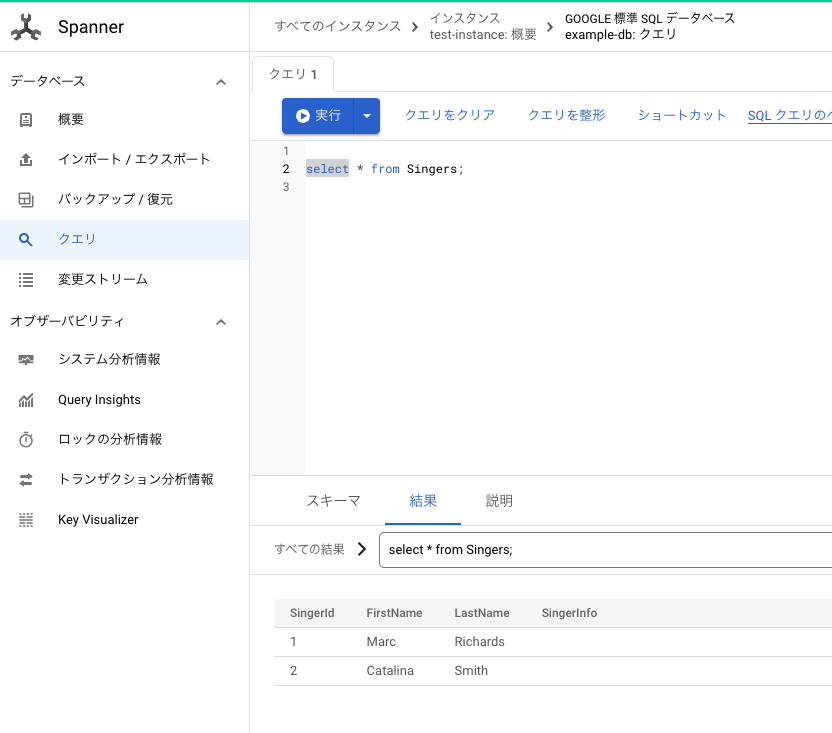Collapse the データベース sidebar section
832x733 pixels.
pos(221,82)
